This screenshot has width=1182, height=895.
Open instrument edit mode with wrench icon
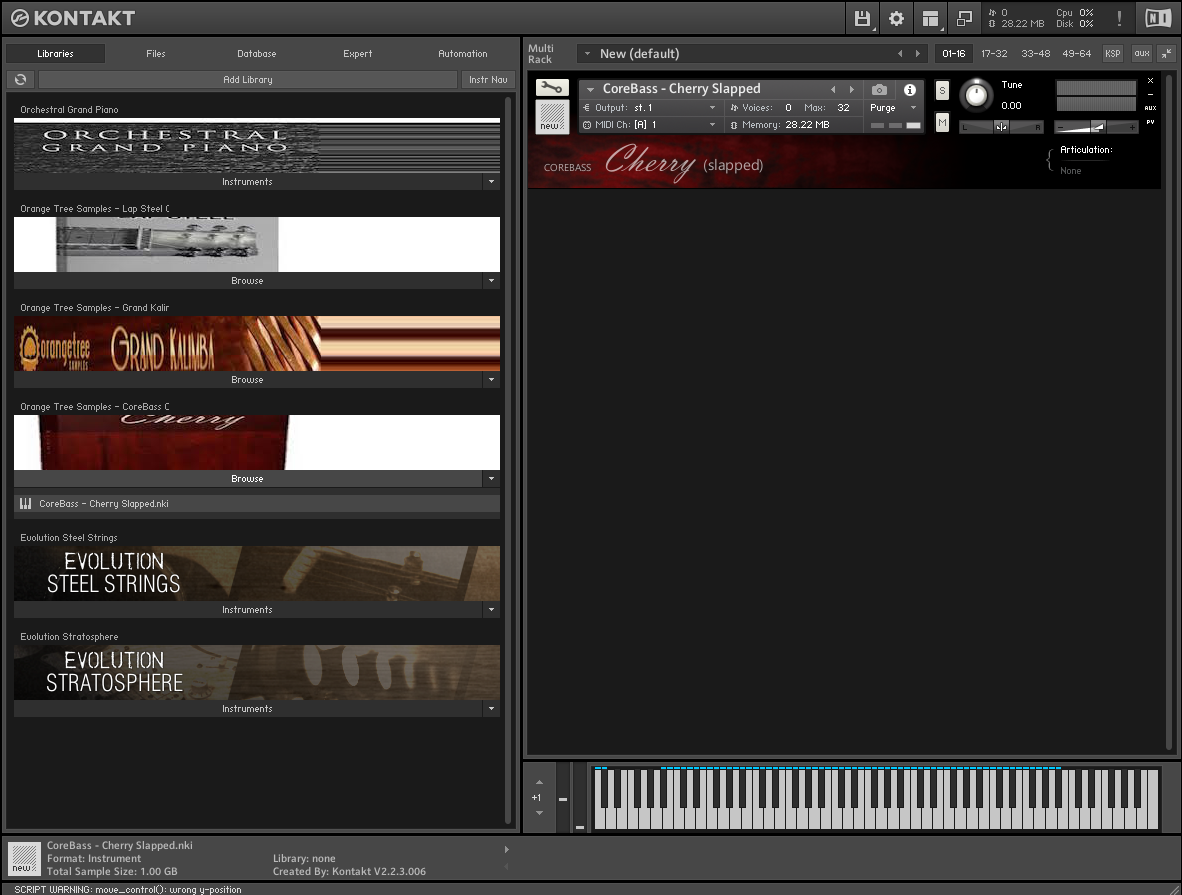[x=552, y=87]
